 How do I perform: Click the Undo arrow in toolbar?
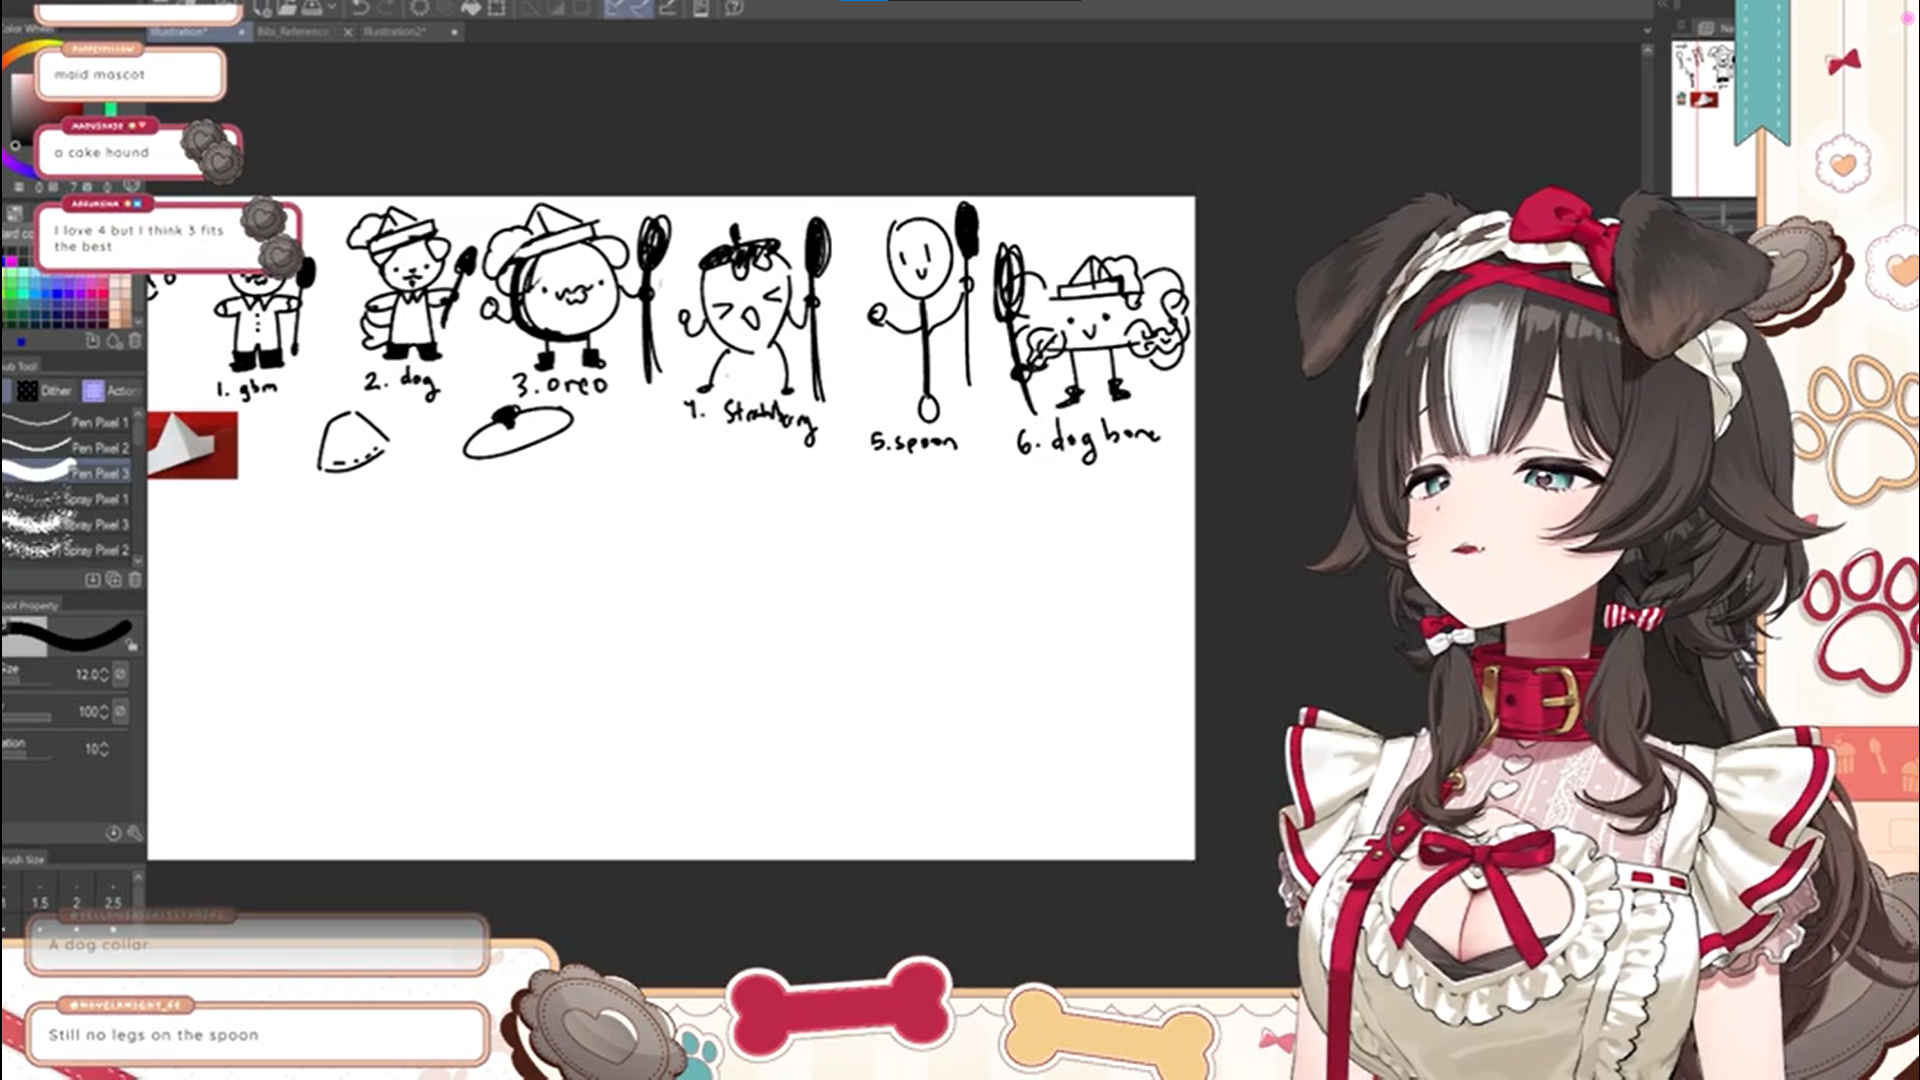[361, 7]
